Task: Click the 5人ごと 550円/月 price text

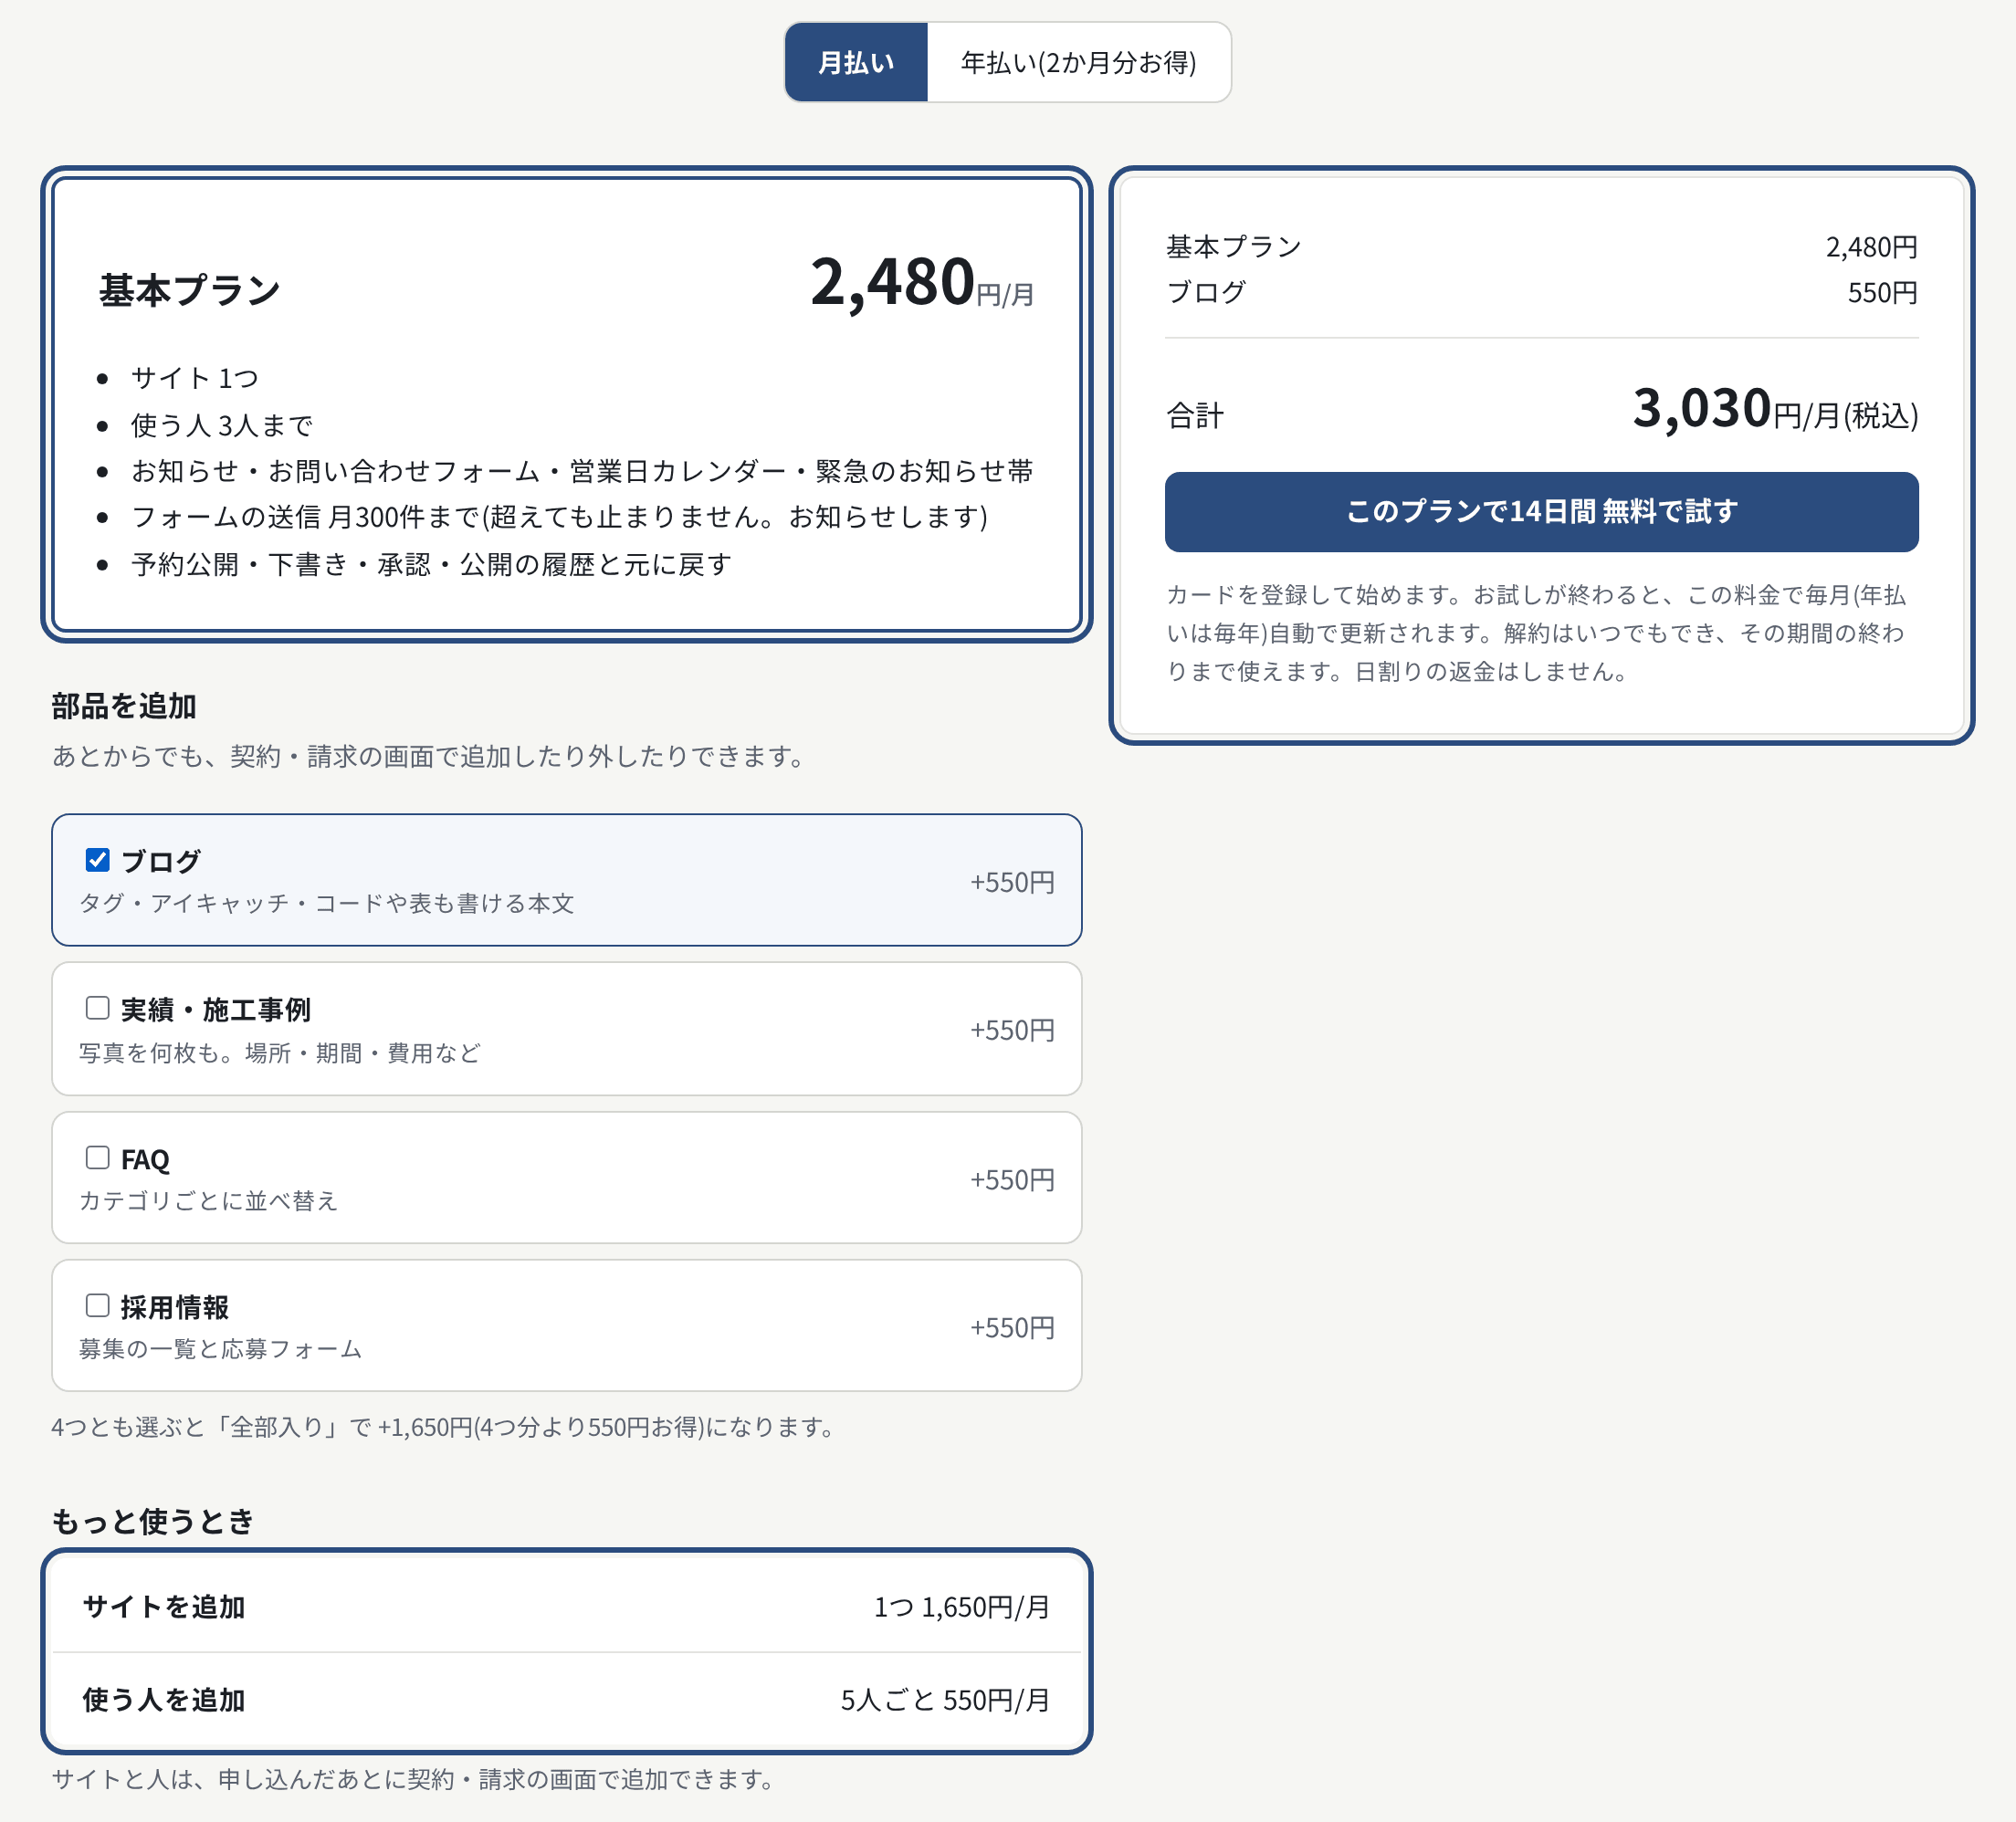Action: (945, 1700)
